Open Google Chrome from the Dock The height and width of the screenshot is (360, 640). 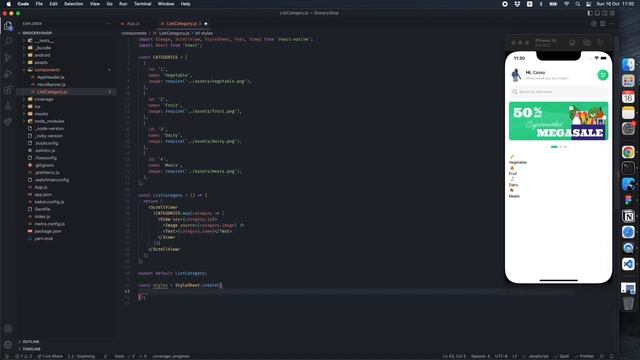coord(628,152)
